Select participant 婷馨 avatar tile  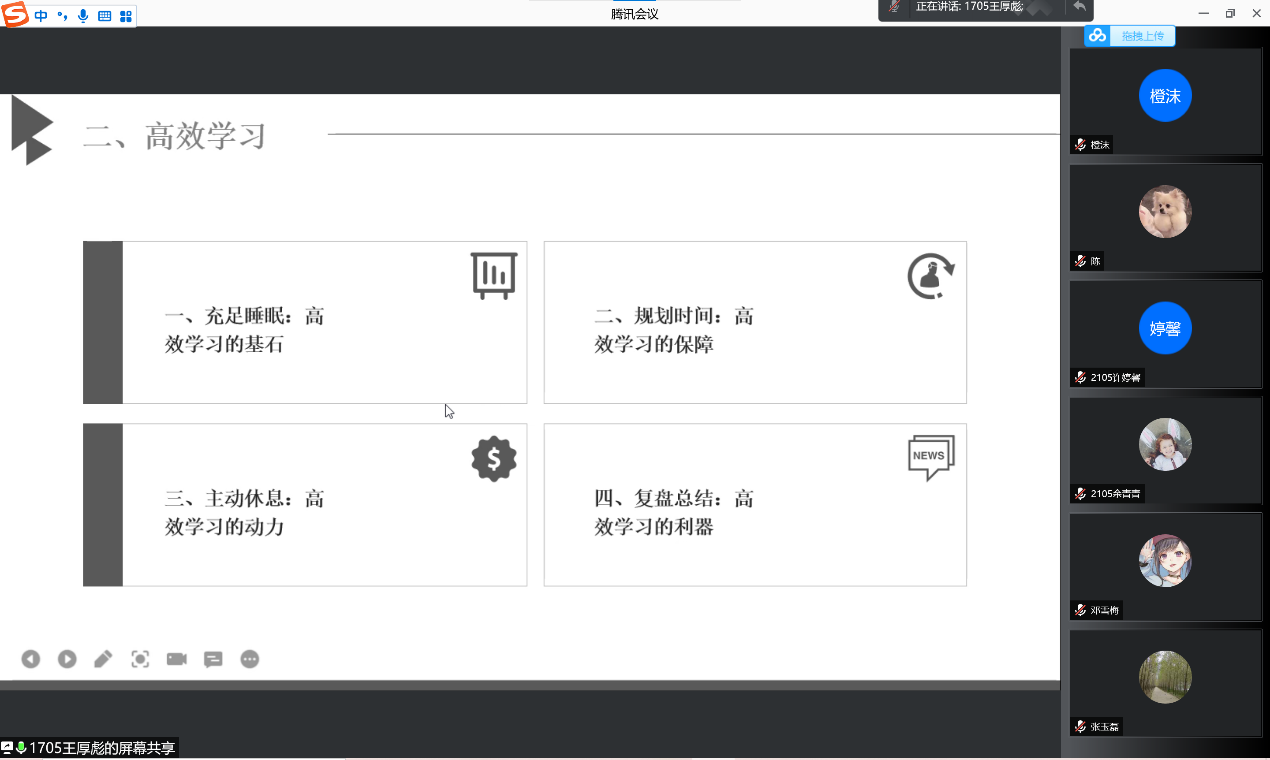(x=1165, y=328)
